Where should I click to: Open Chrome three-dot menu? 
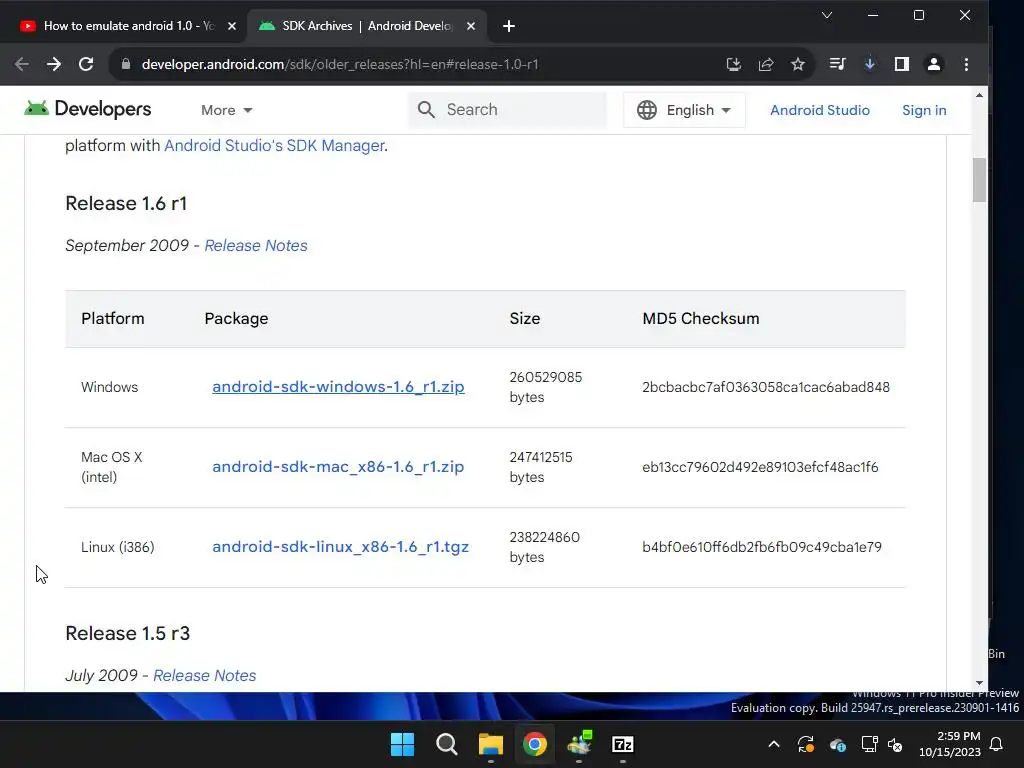click(x=967, y=64)
